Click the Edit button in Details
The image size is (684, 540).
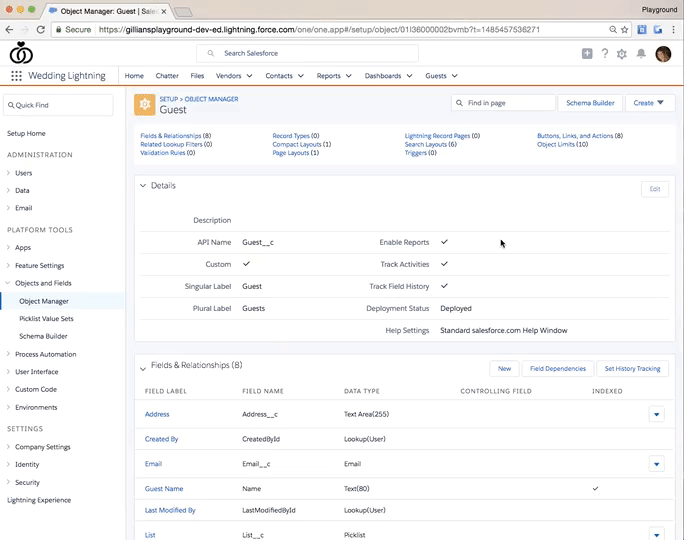[x=655, y=189]
